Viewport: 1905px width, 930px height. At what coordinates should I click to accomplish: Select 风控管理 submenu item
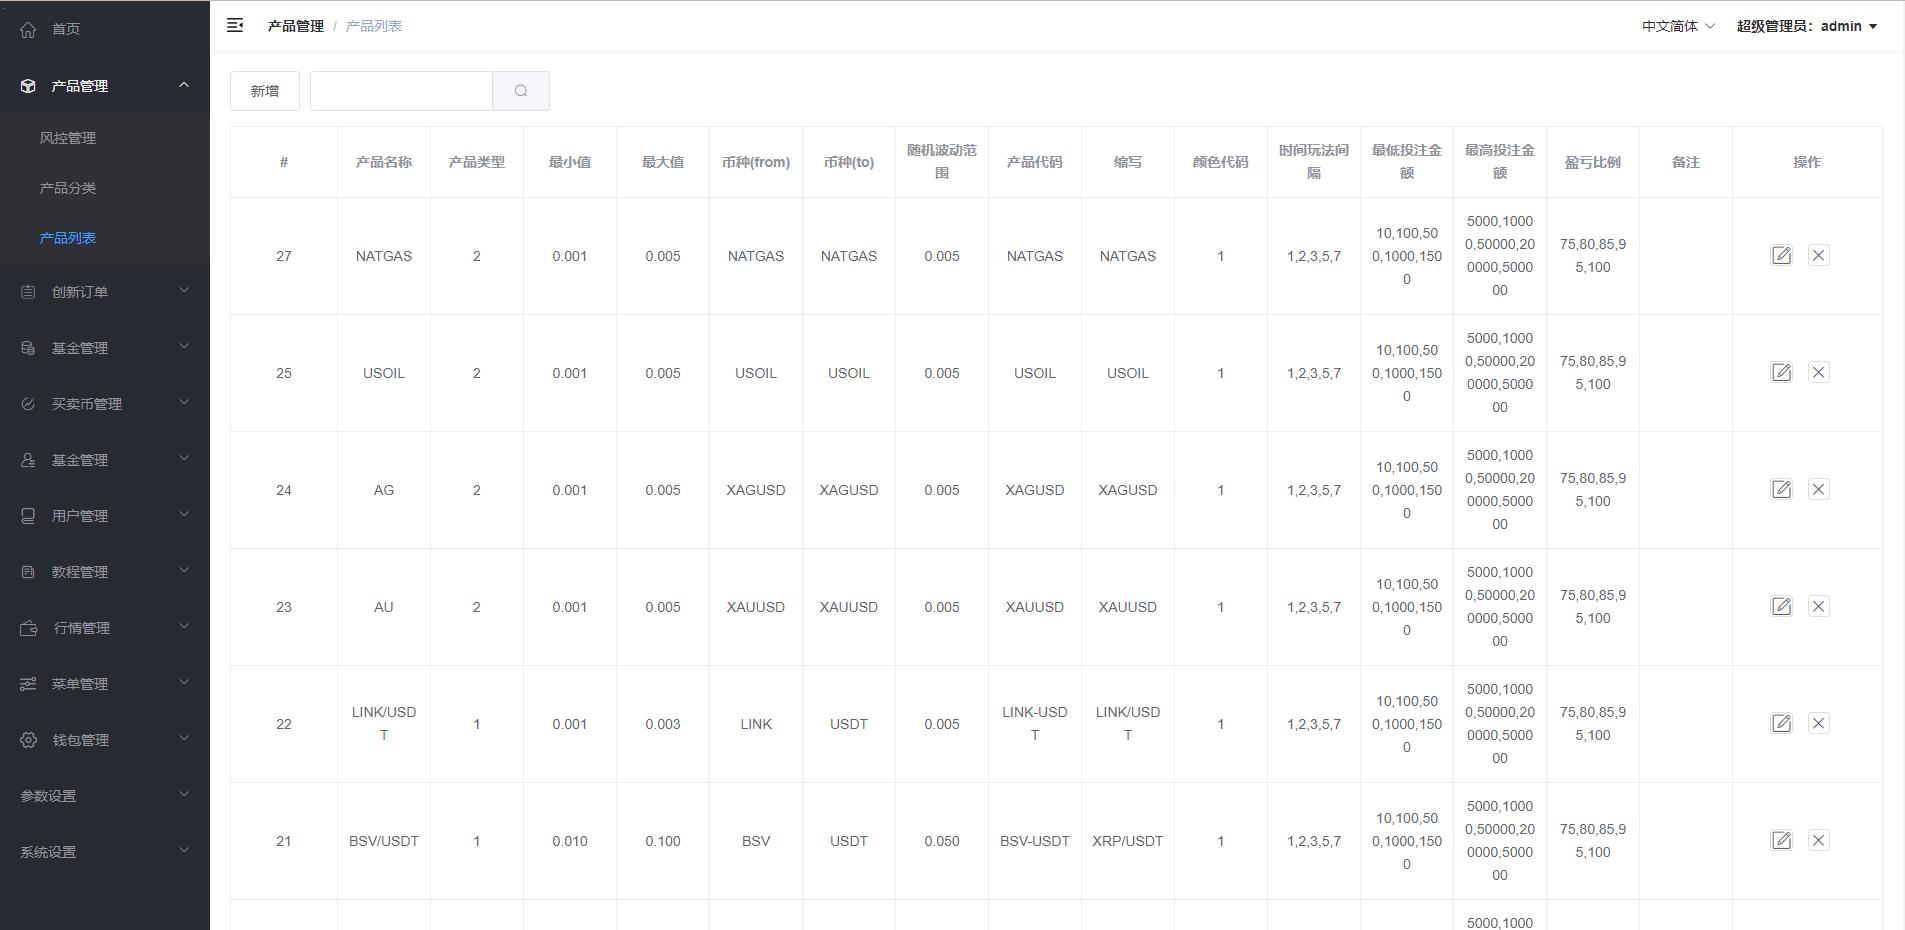pos(68,138)
